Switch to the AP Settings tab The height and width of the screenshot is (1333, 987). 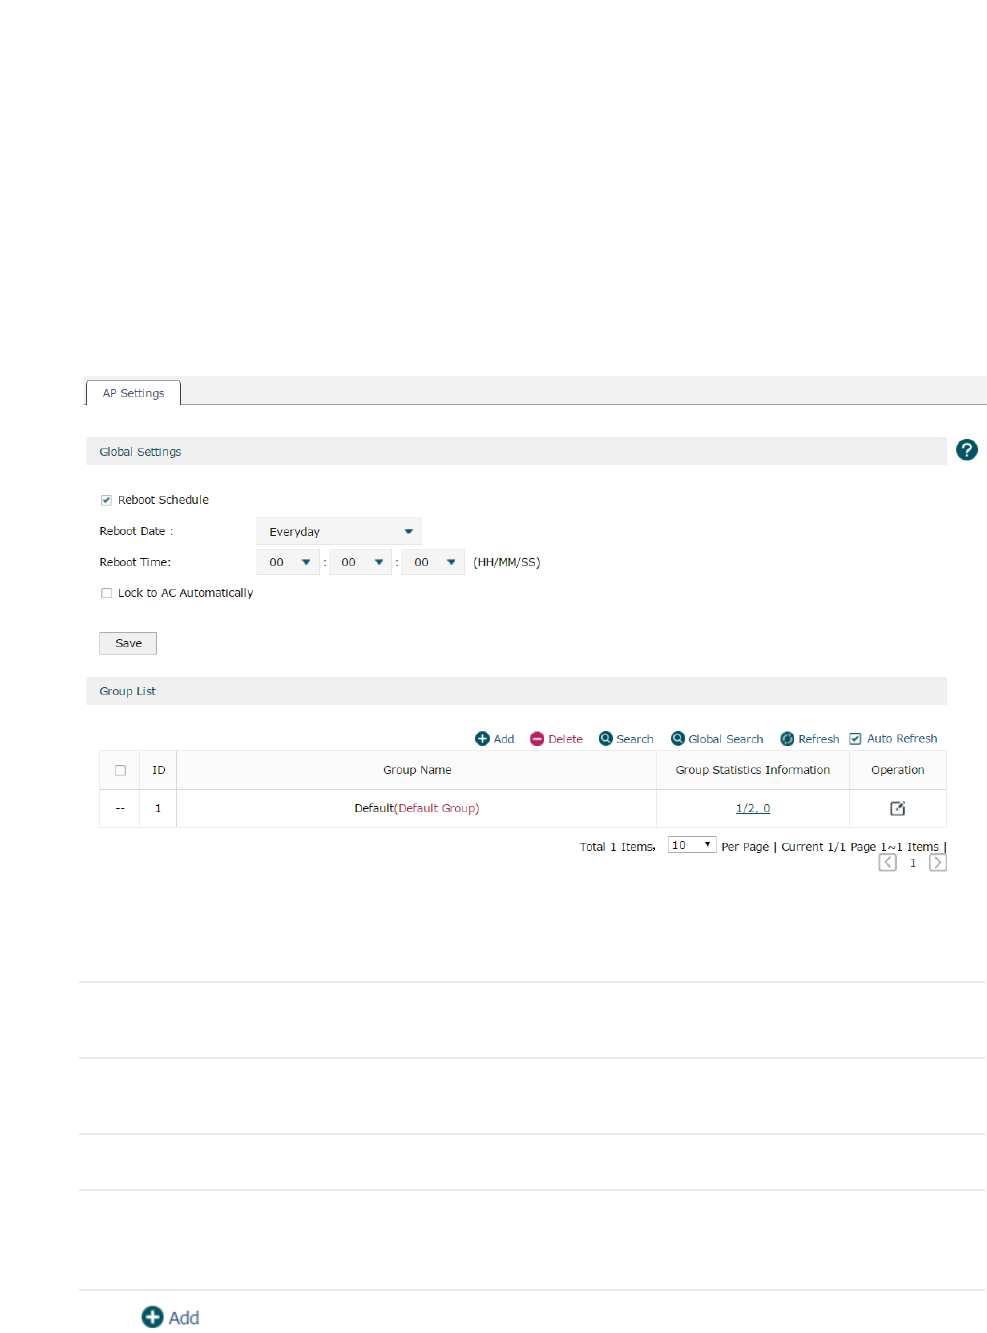pos(133,393)
